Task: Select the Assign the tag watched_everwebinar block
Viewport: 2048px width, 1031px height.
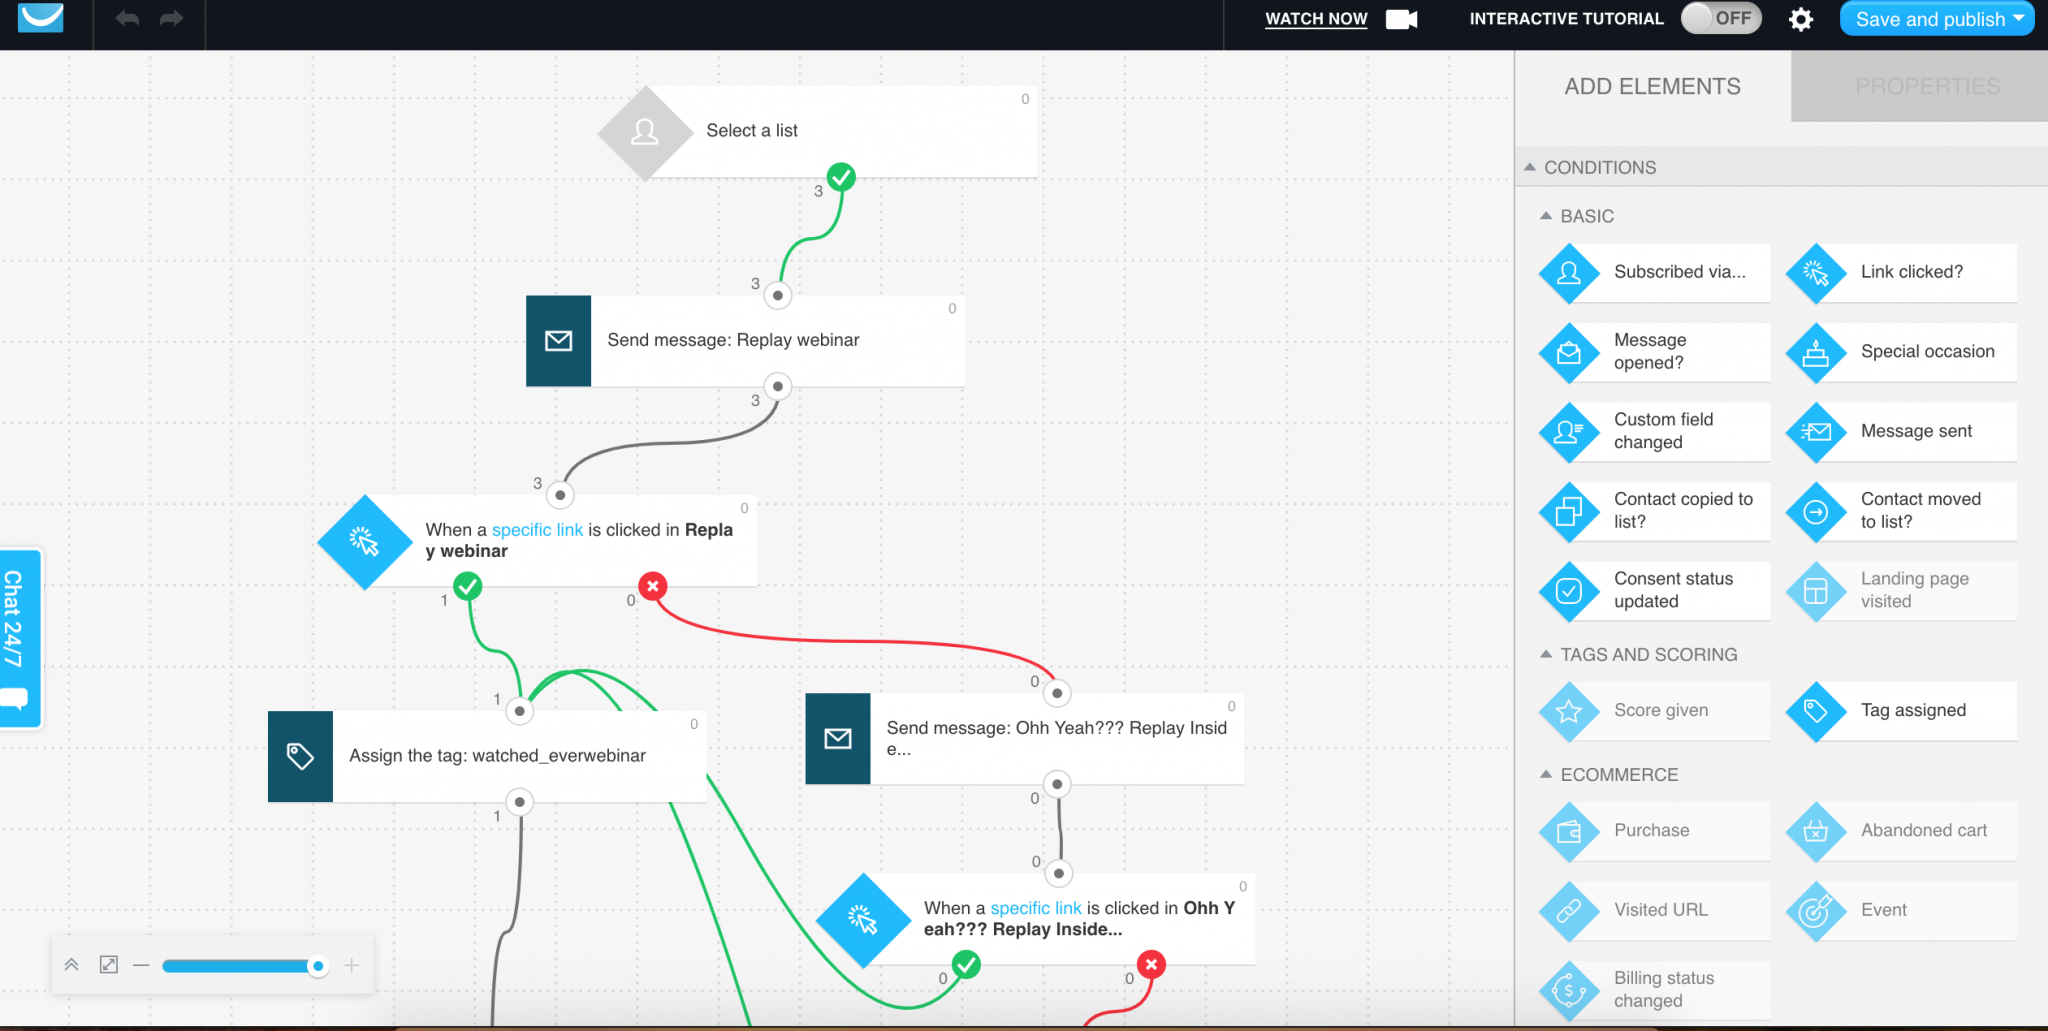Action: [497, 757]
